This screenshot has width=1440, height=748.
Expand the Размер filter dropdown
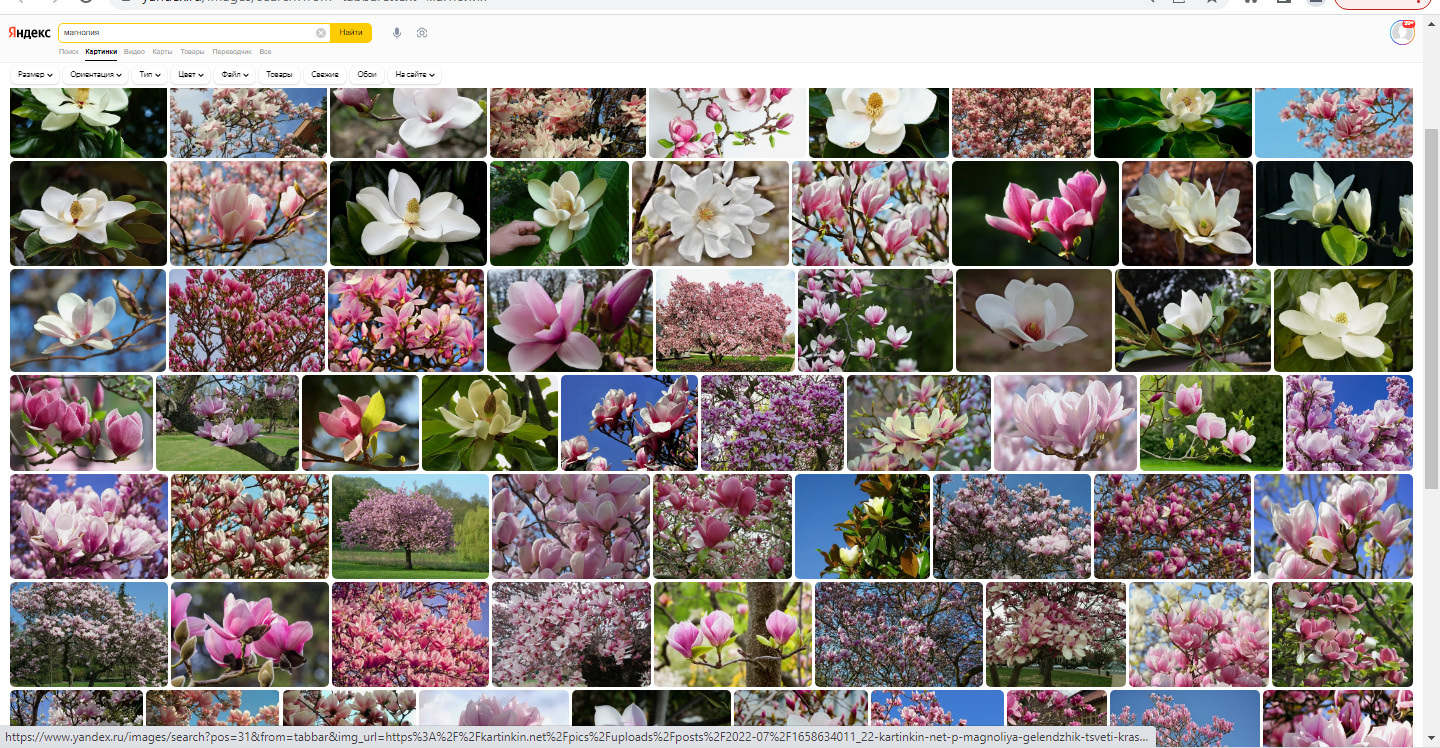coord(35,75)
